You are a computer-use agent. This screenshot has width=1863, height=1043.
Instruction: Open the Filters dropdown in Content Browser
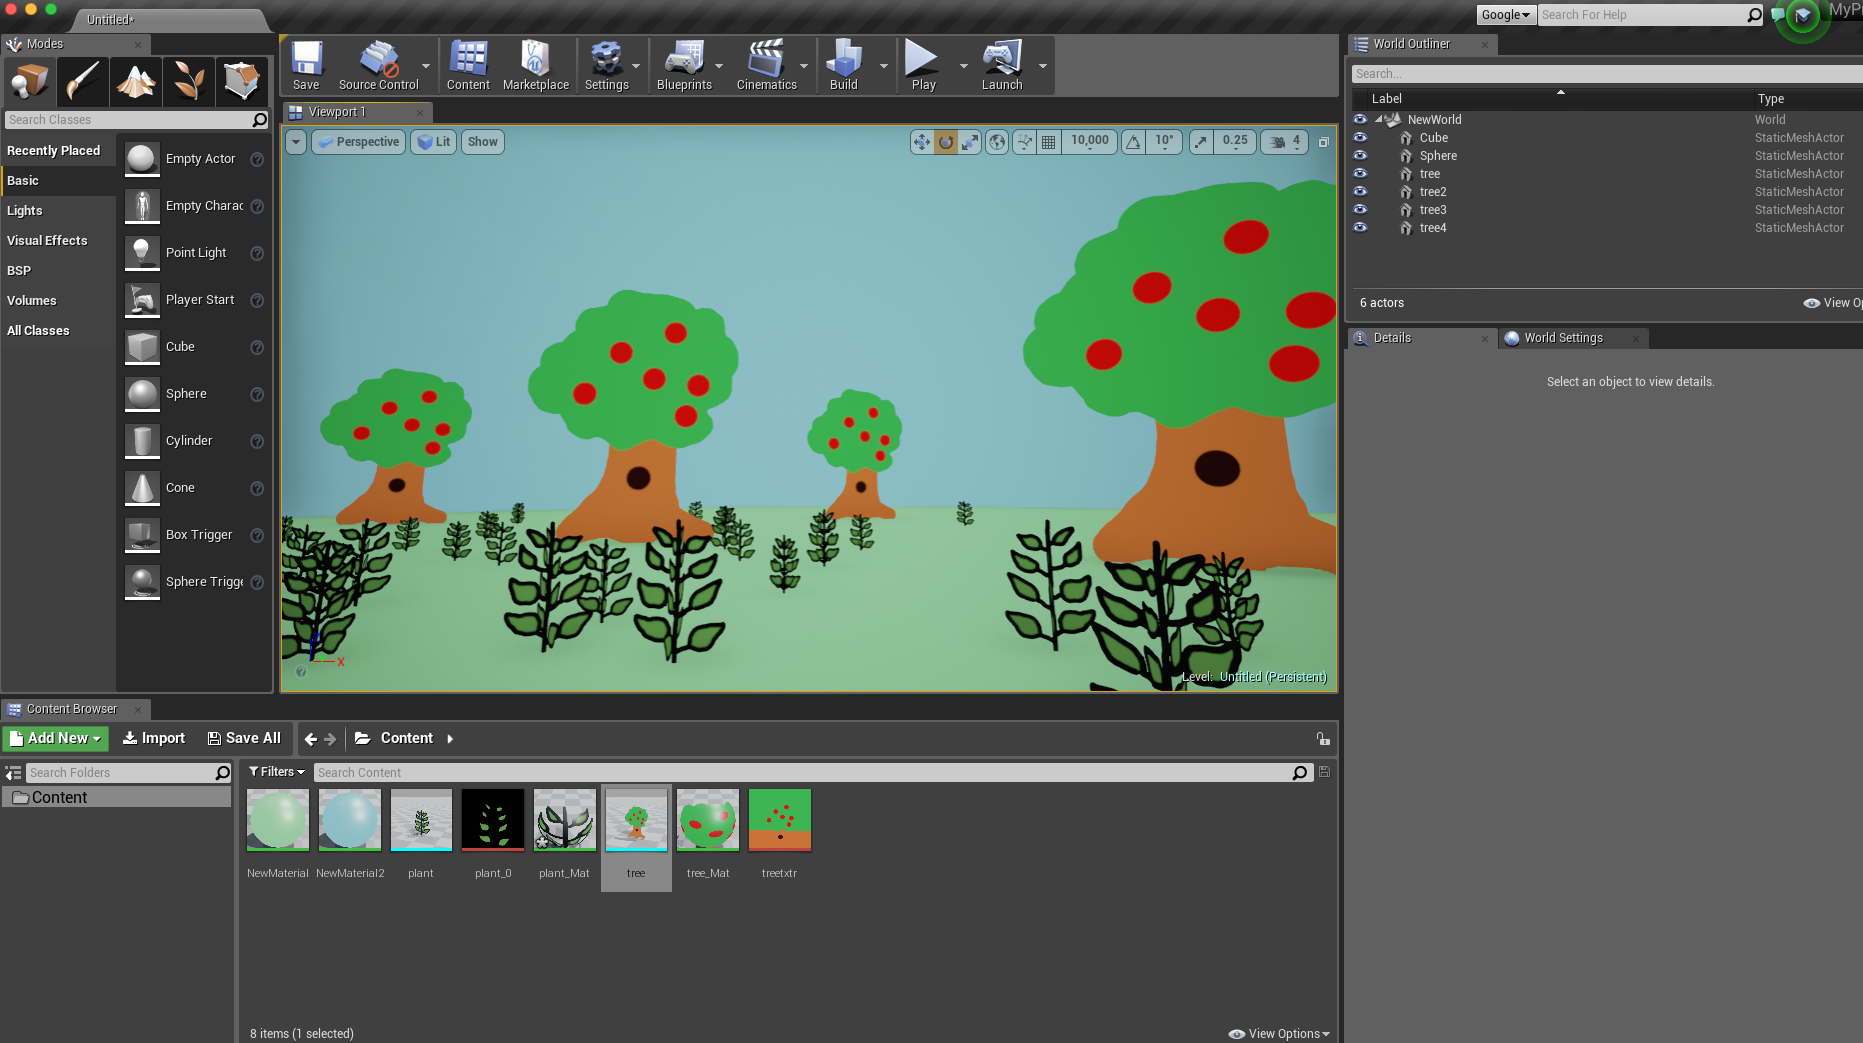[x=277, y=772]
